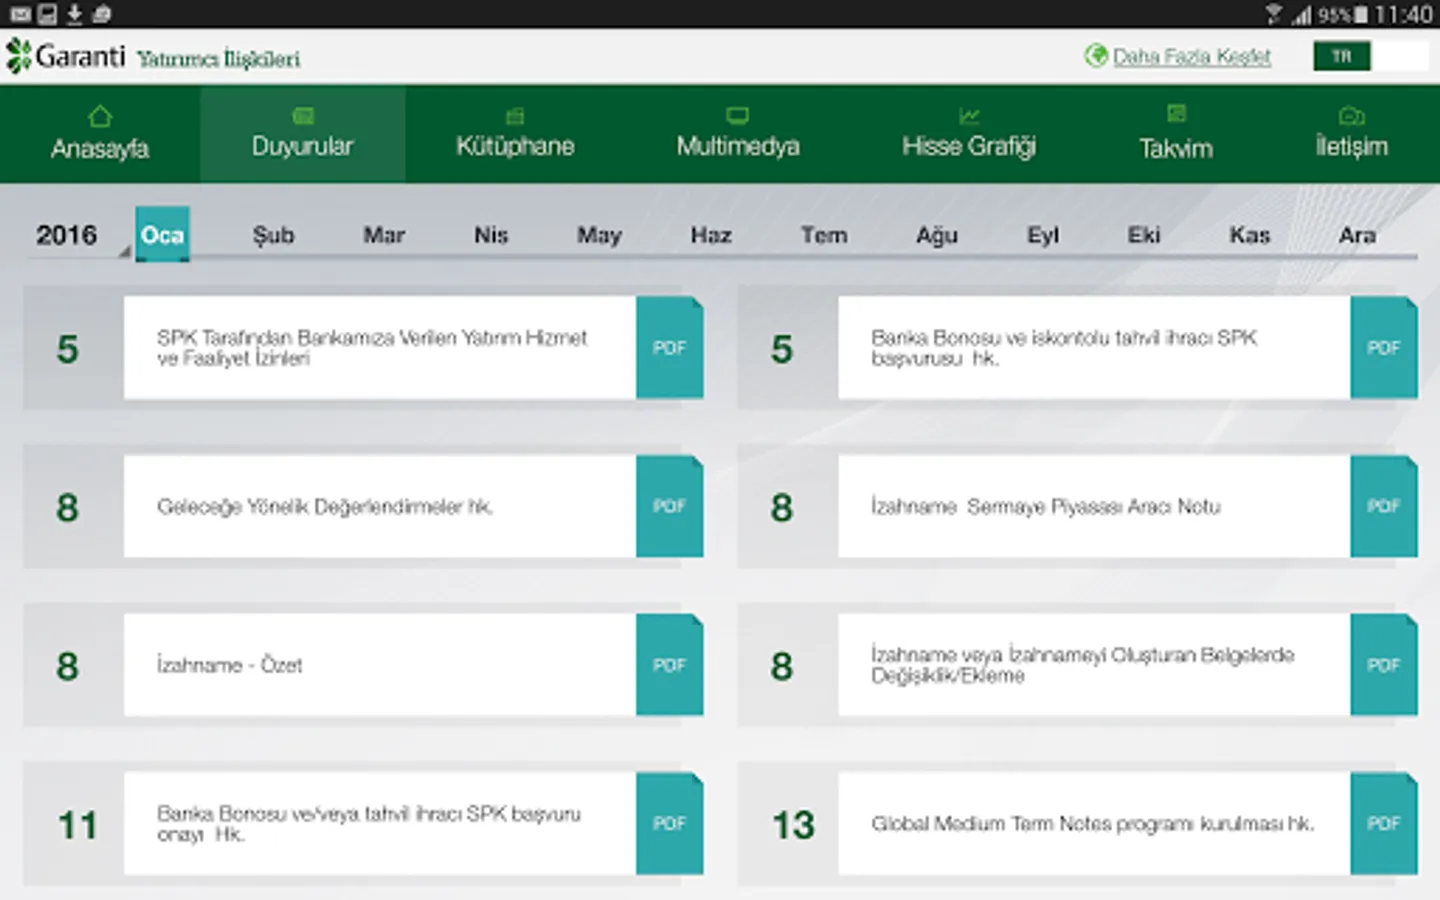Image resolution: width=1440 pixels, height=900 pixels.
Task: Open the Takvim navigation item
Action: pos(1177,134)
